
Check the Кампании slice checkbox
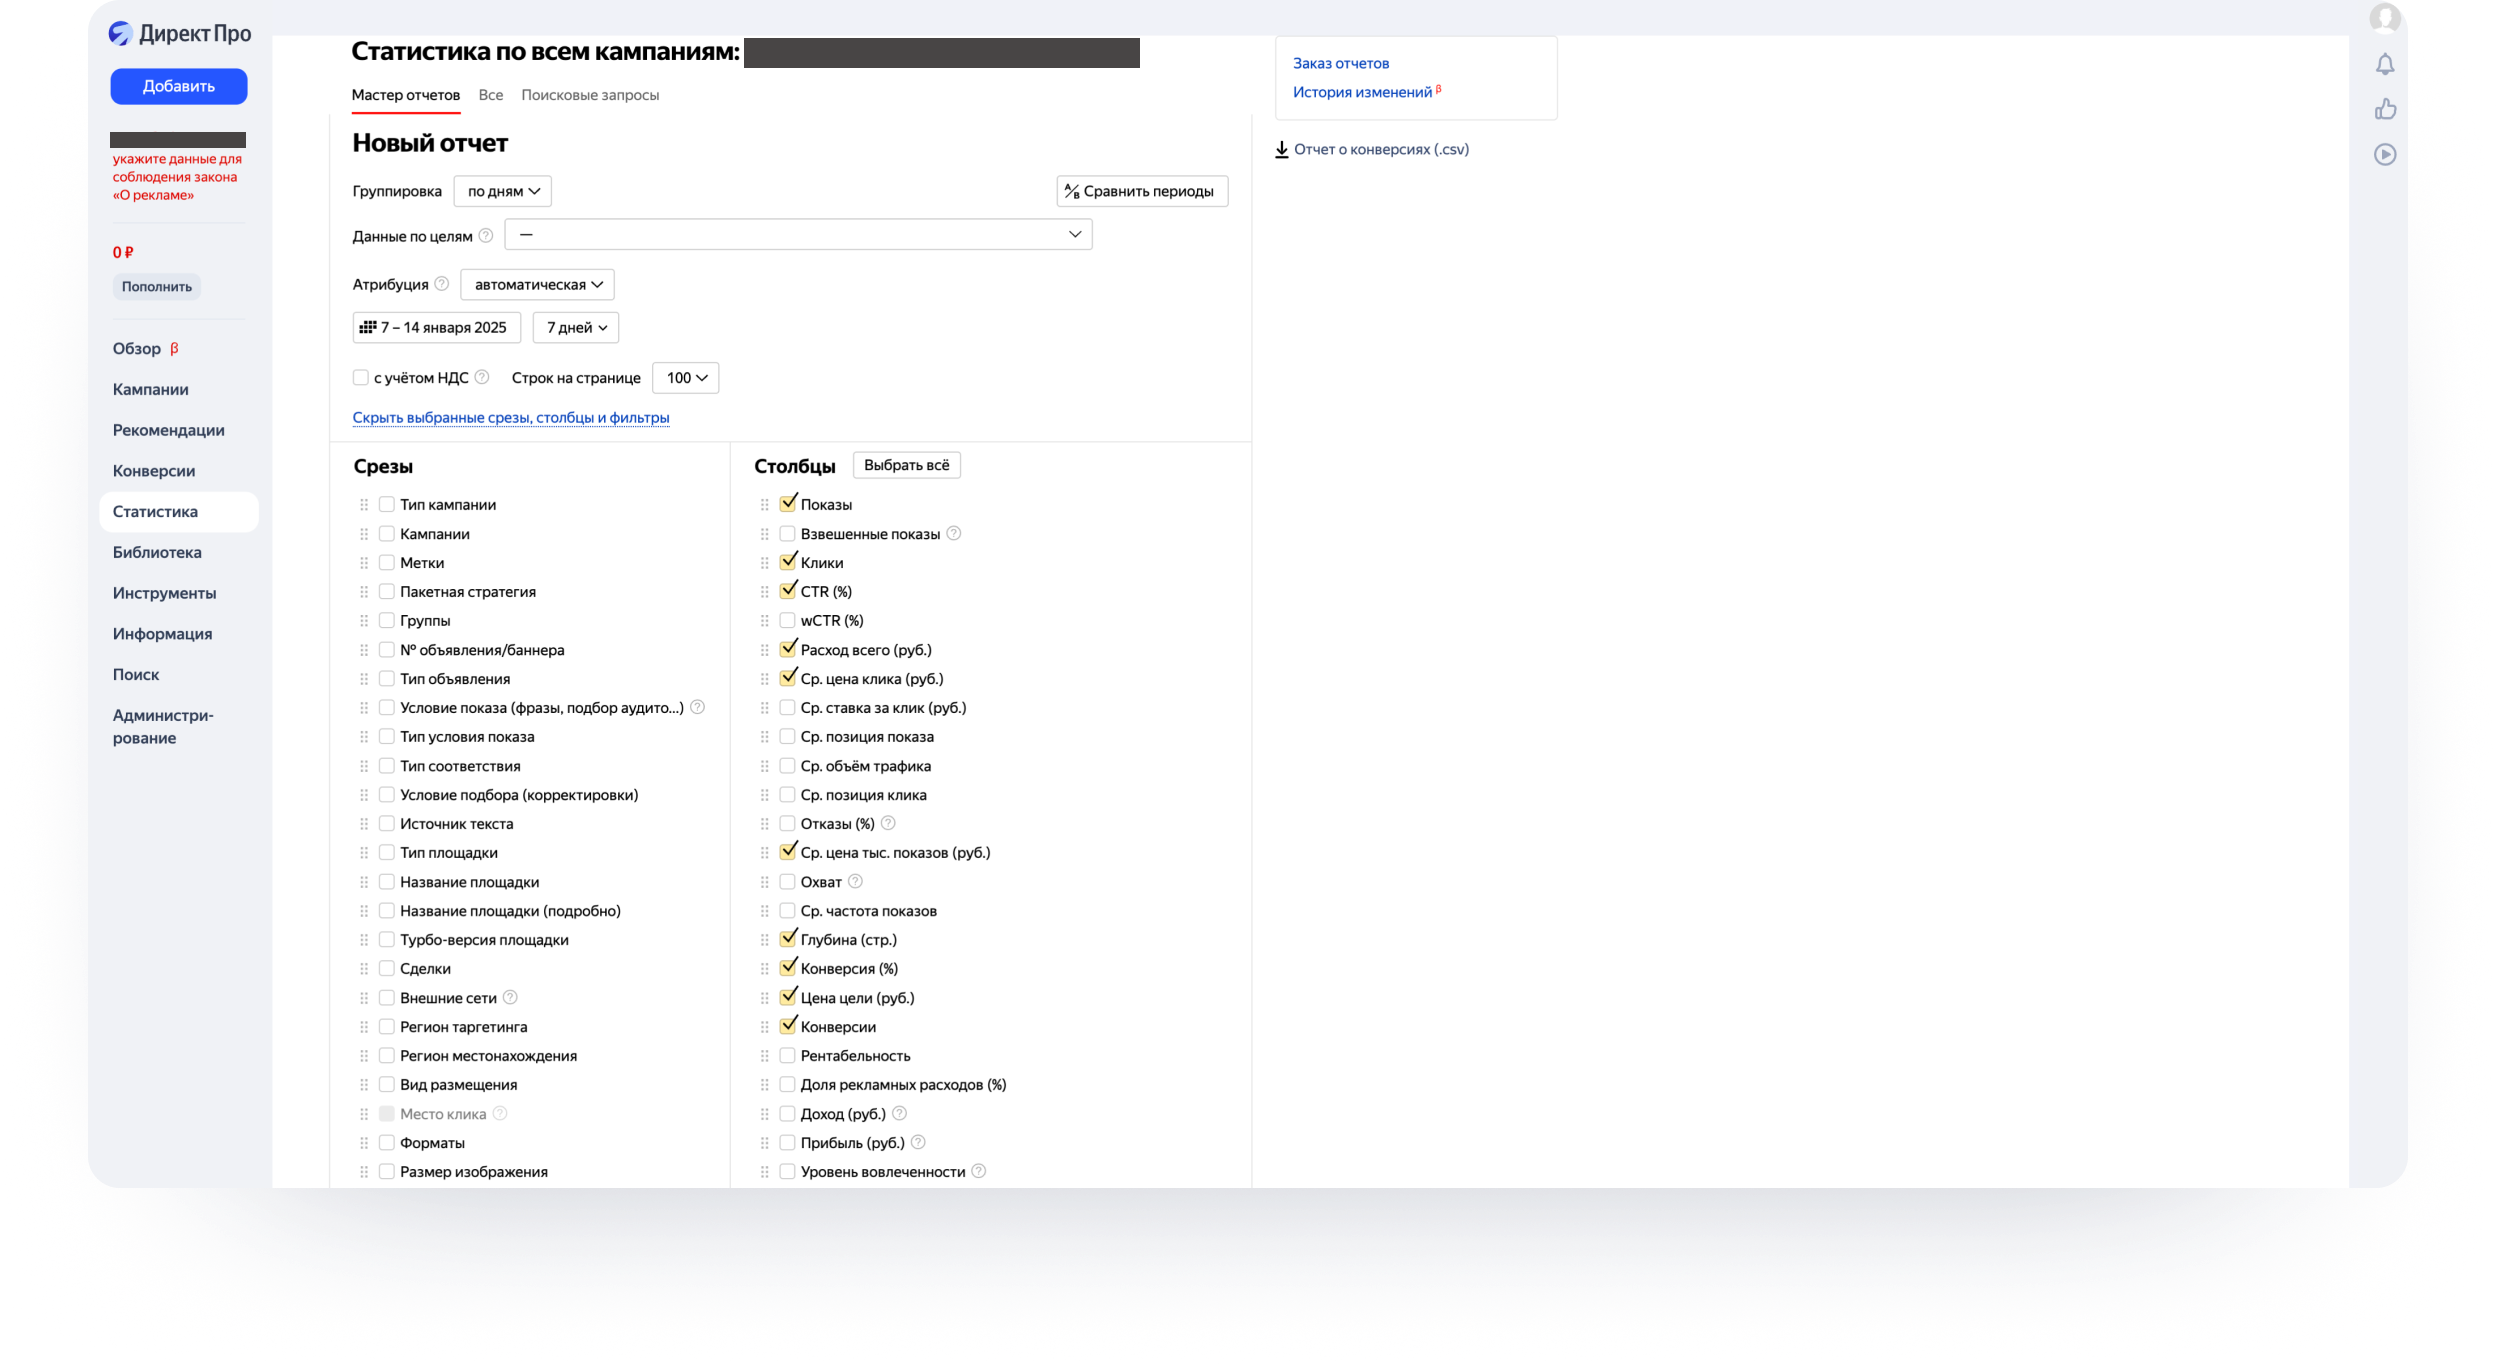tap(387, 534)
